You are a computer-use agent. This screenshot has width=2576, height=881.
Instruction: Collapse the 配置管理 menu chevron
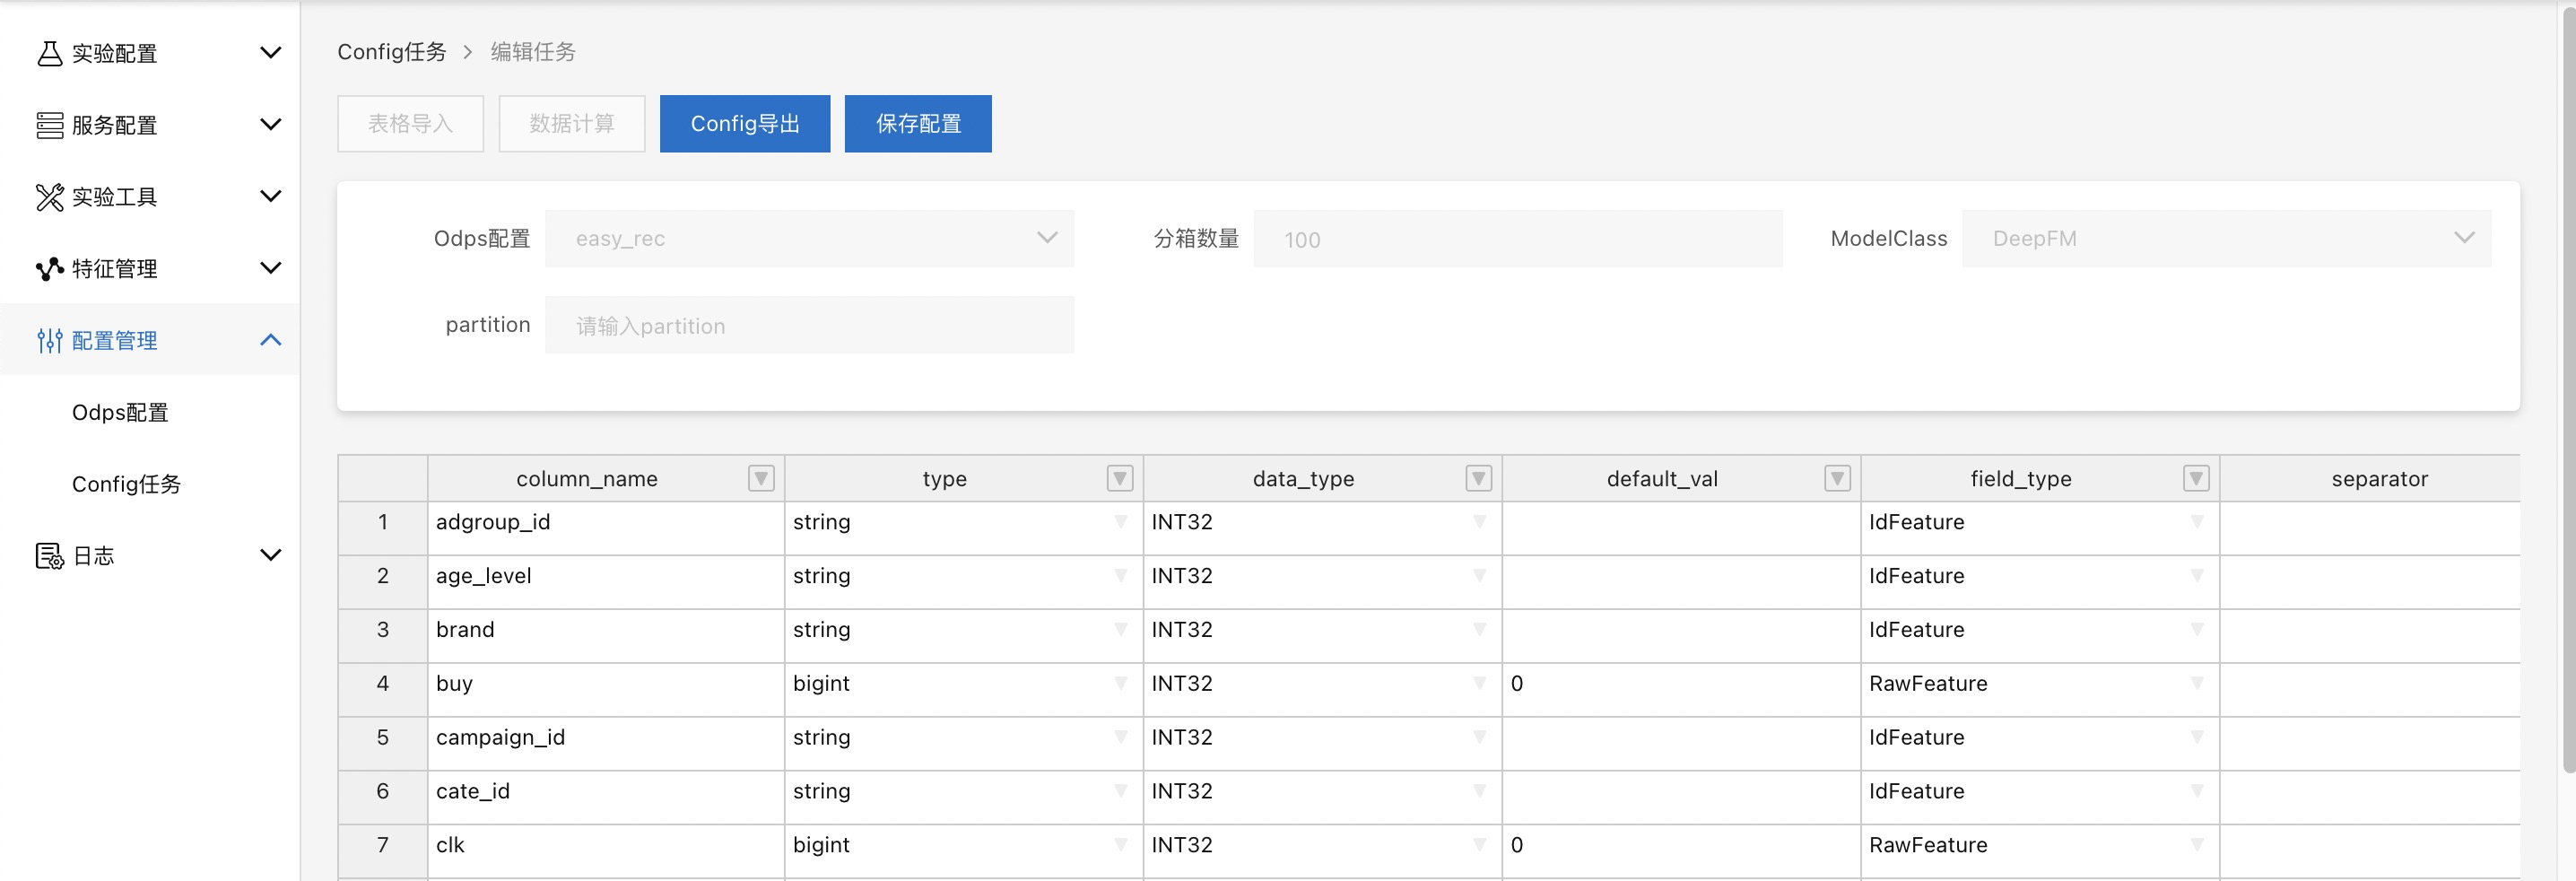point(270,340)
